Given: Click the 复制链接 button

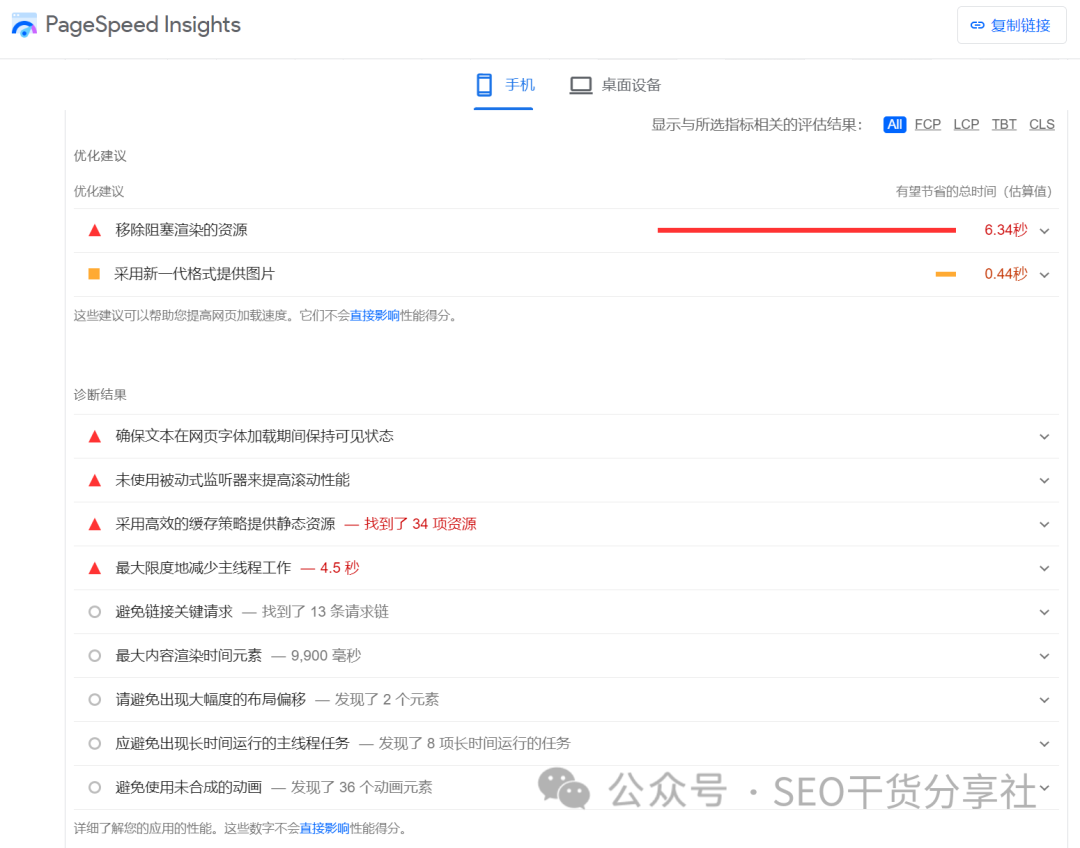Looking at the screenshot, I should tap(1011, 25).
